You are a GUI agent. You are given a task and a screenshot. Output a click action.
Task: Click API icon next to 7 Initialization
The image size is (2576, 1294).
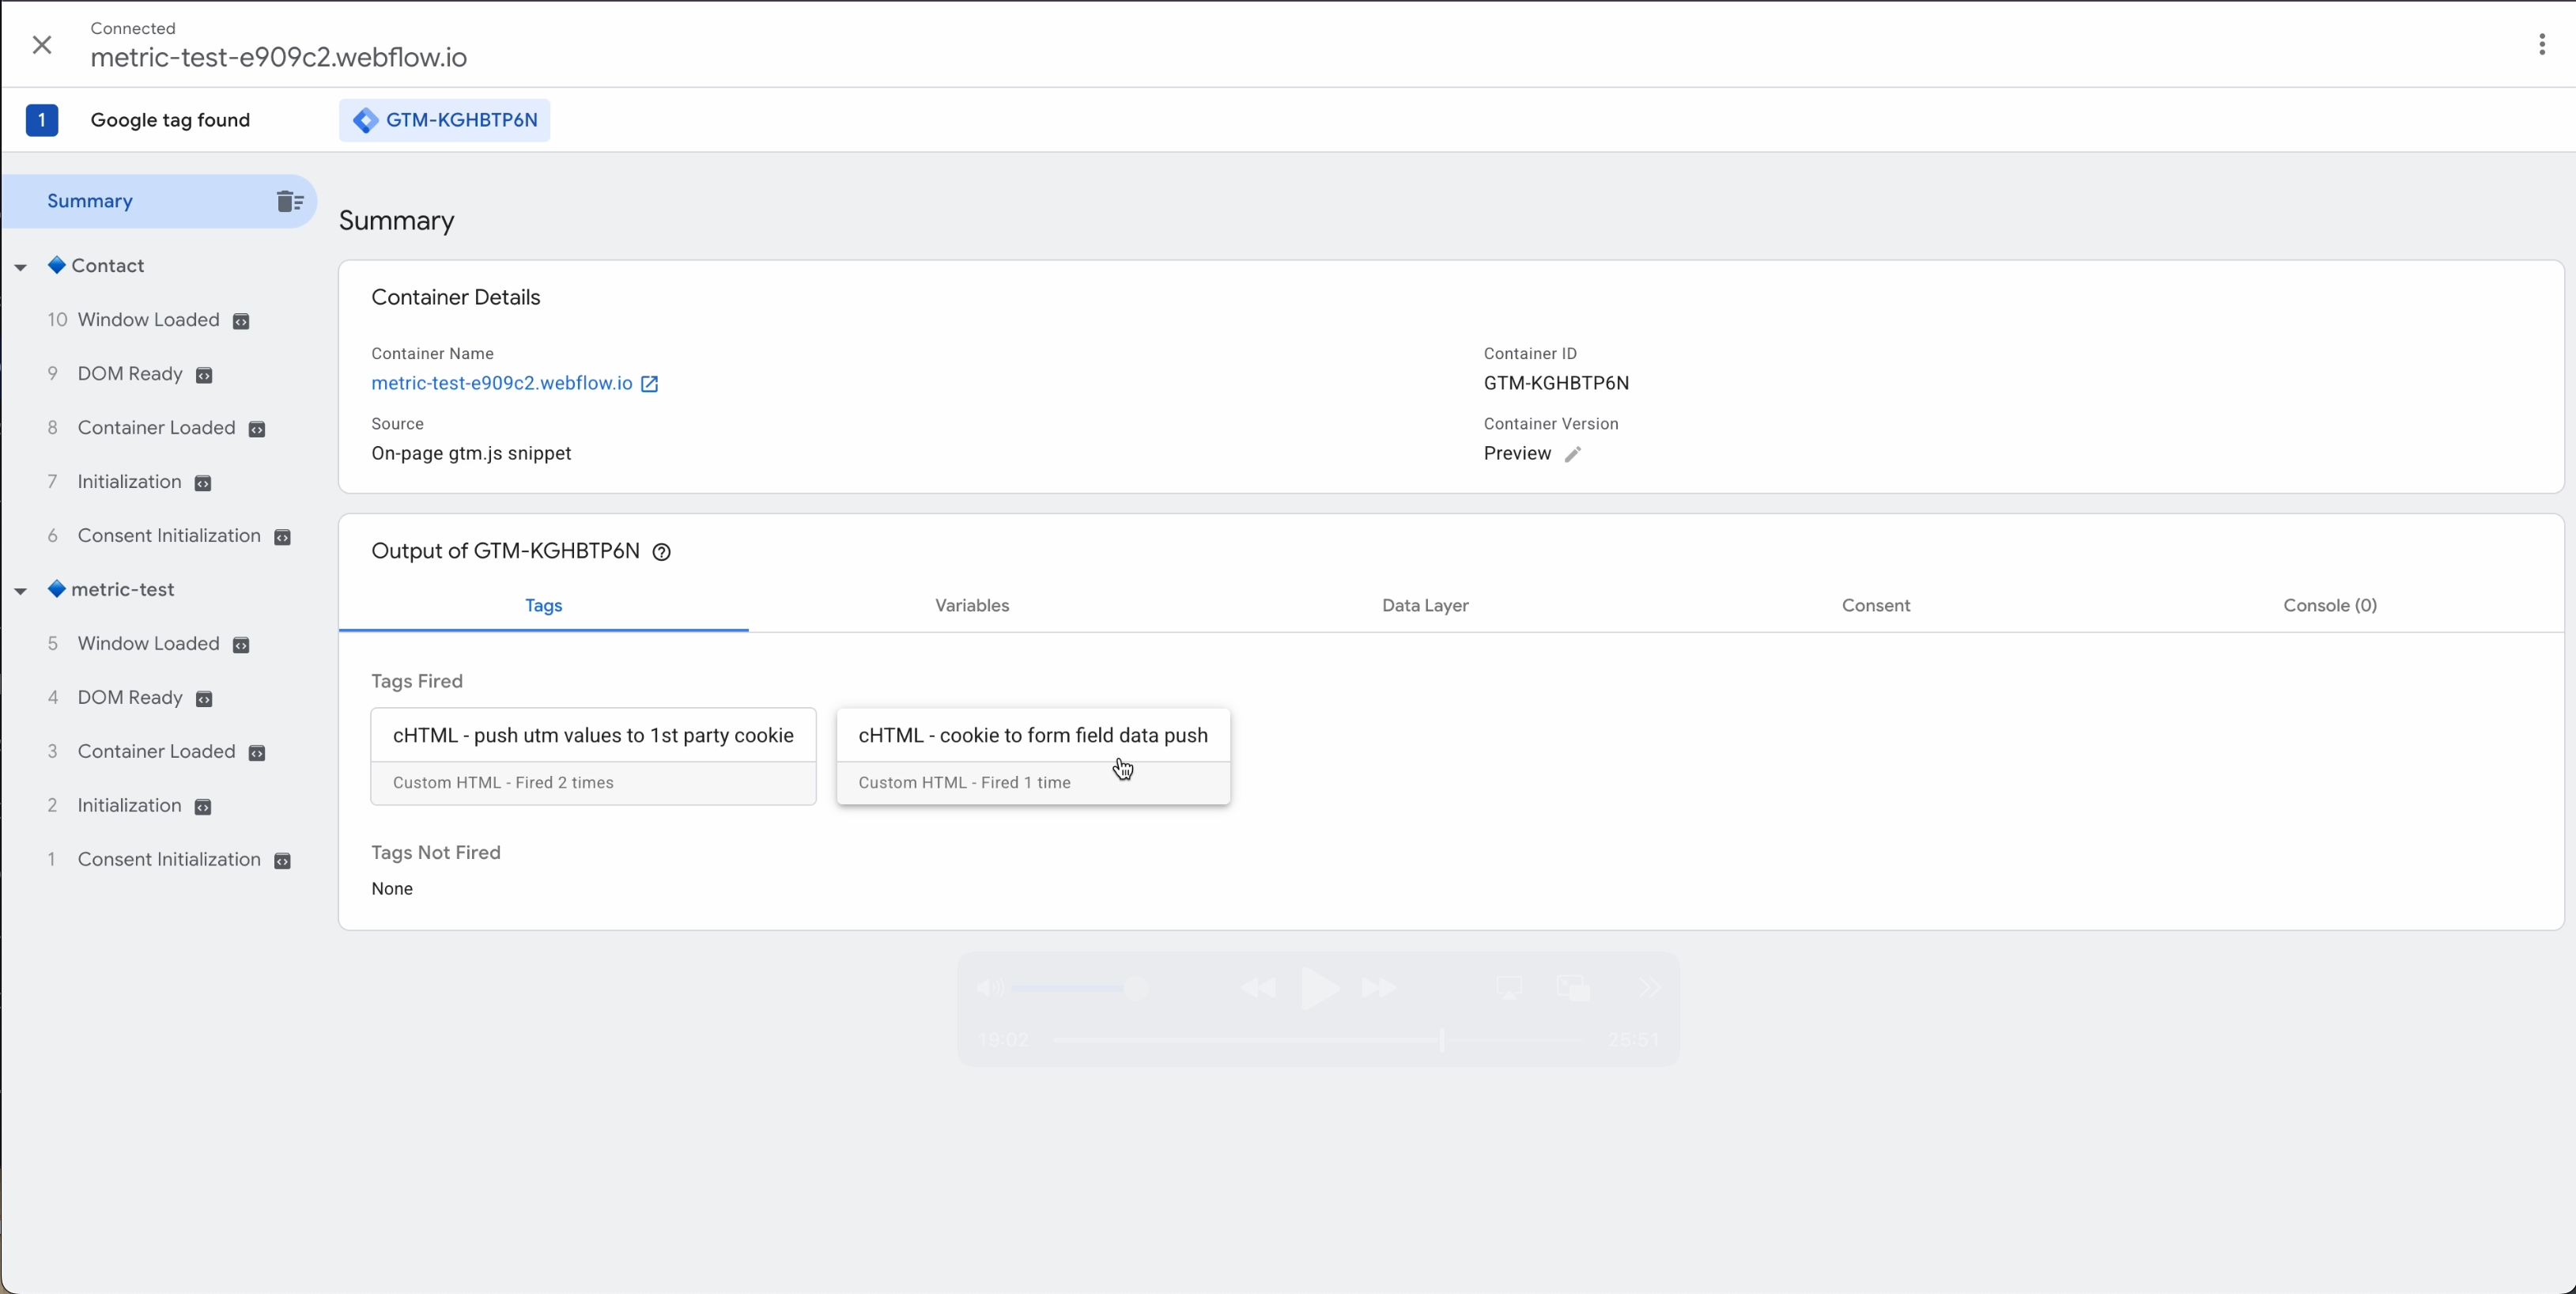[x=203, y=484]
